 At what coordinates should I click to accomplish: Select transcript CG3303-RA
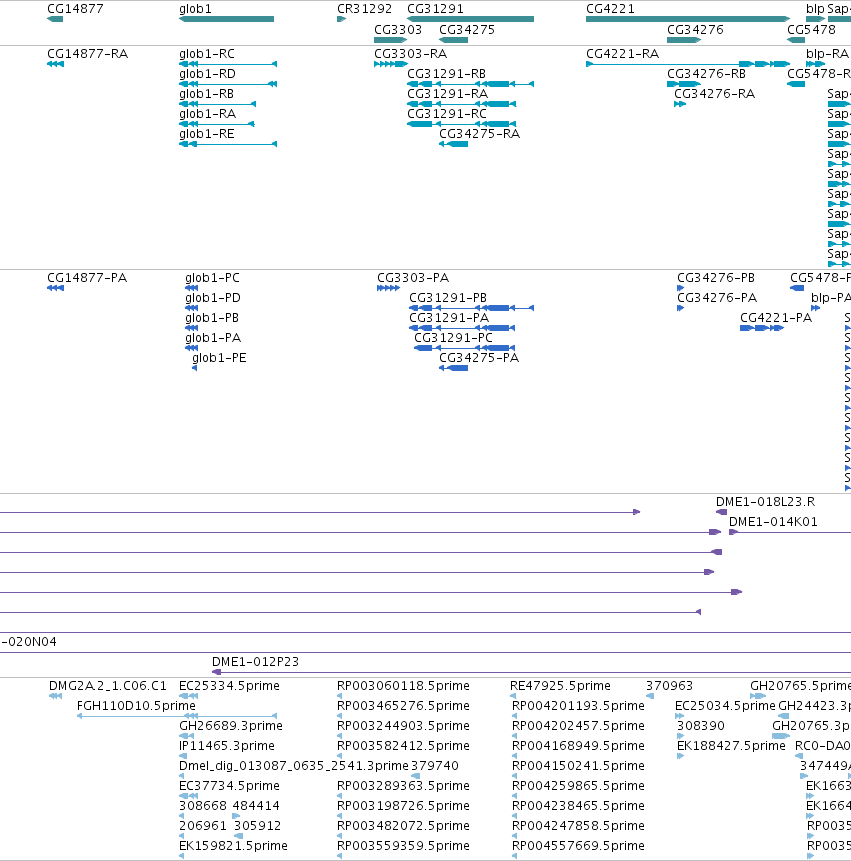click(410, 54)
